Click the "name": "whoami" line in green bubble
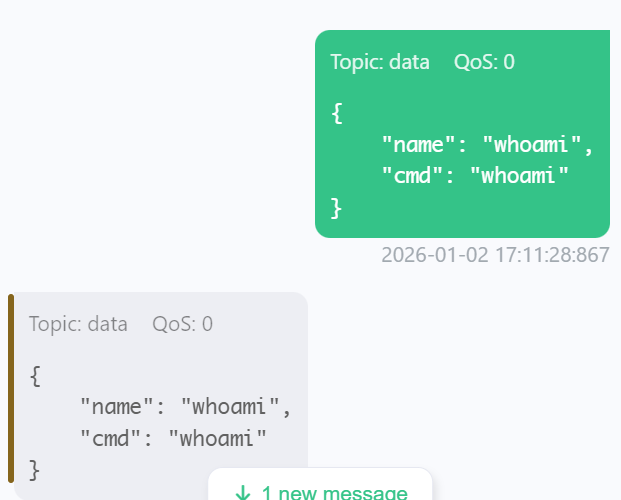The width and height of the screenshot is (621, 500). pyautogui.click(x=487, y=145)
